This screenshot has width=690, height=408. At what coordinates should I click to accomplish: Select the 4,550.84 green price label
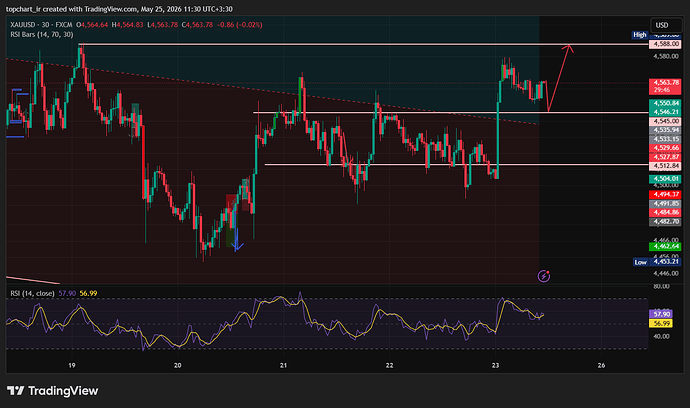click(x=665, y=103)
